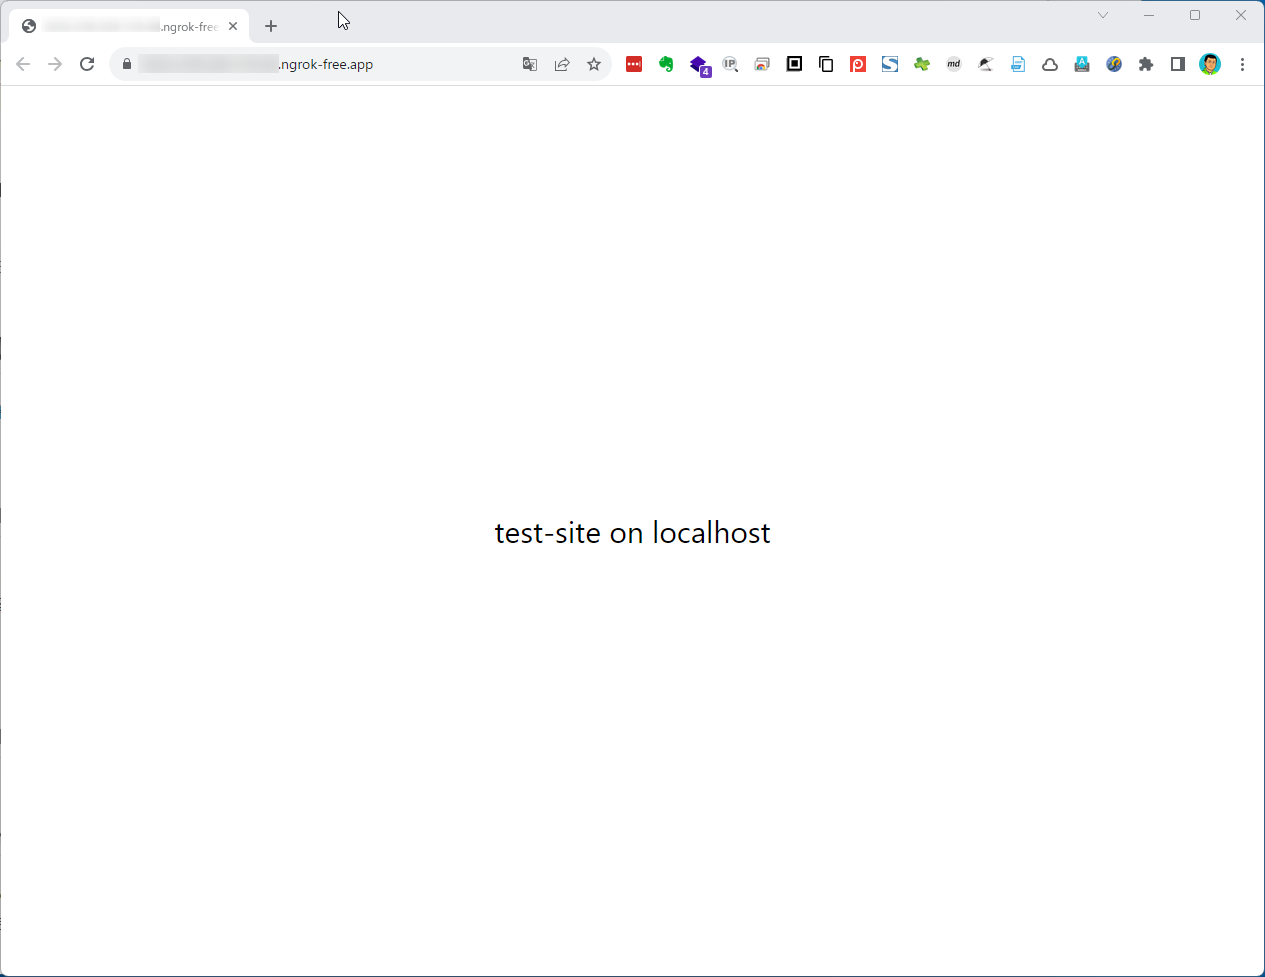Open the LastPass extension
Viewport: 1265px width, 977px height.
pyautogui.click(x=633, y=64)
